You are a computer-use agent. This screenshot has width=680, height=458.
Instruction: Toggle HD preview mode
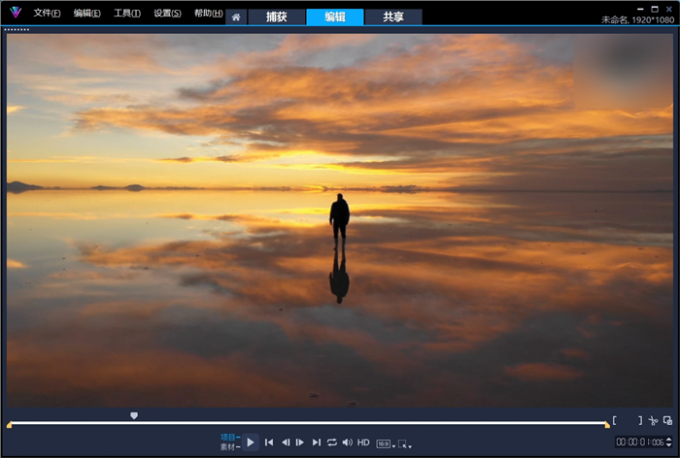point(364,442)
